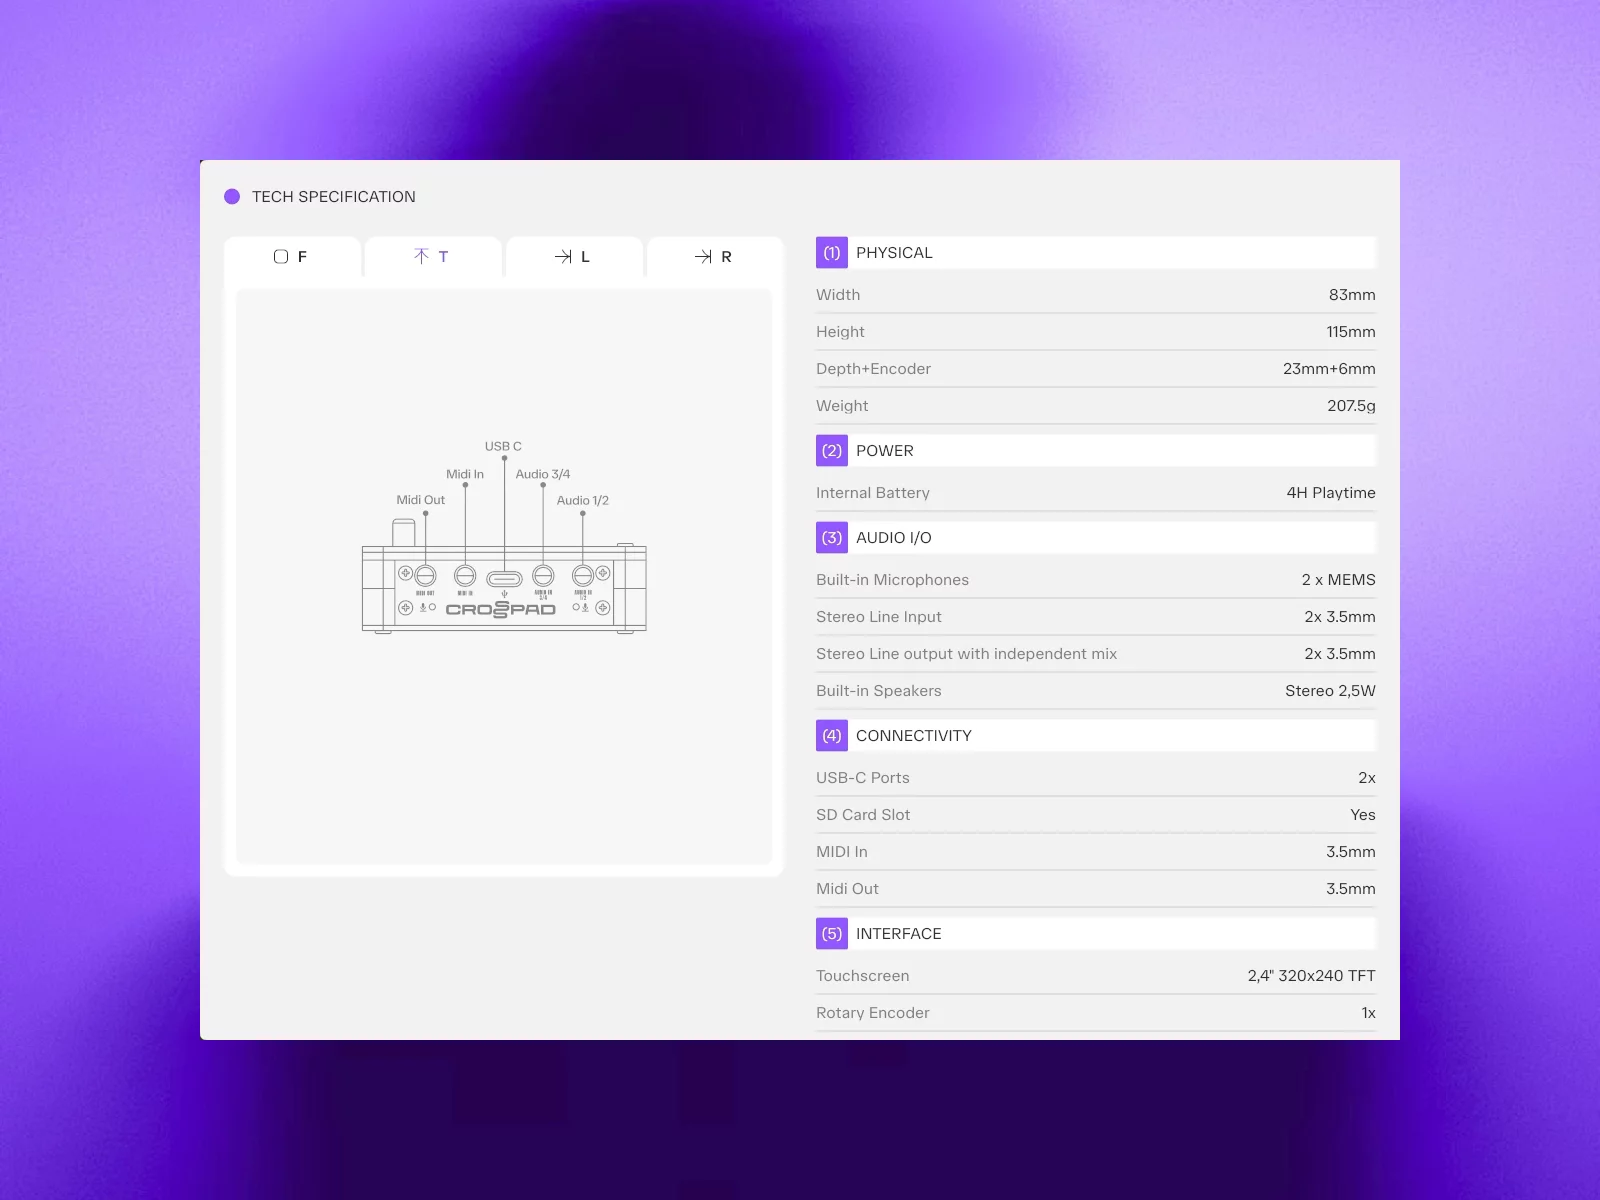The height and width of the screenshot is (1200, 1600).
Task: Click the 'SD Card Slot' row label
Action: (863, 815)
